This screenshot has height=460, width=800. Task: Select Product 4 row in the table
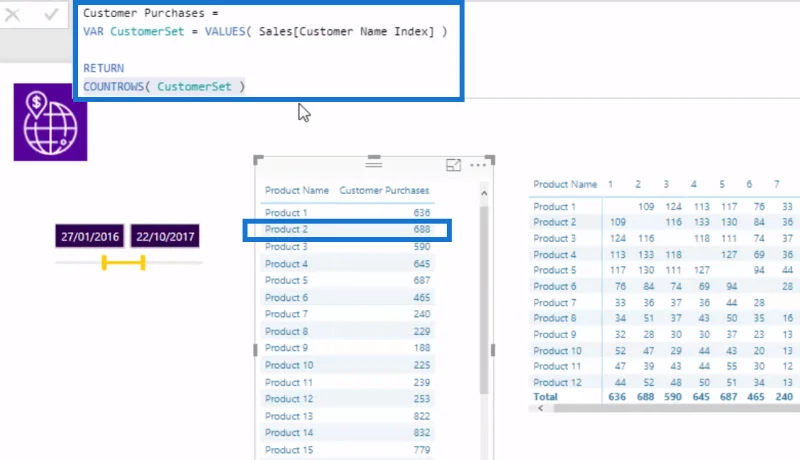[347, 264]
